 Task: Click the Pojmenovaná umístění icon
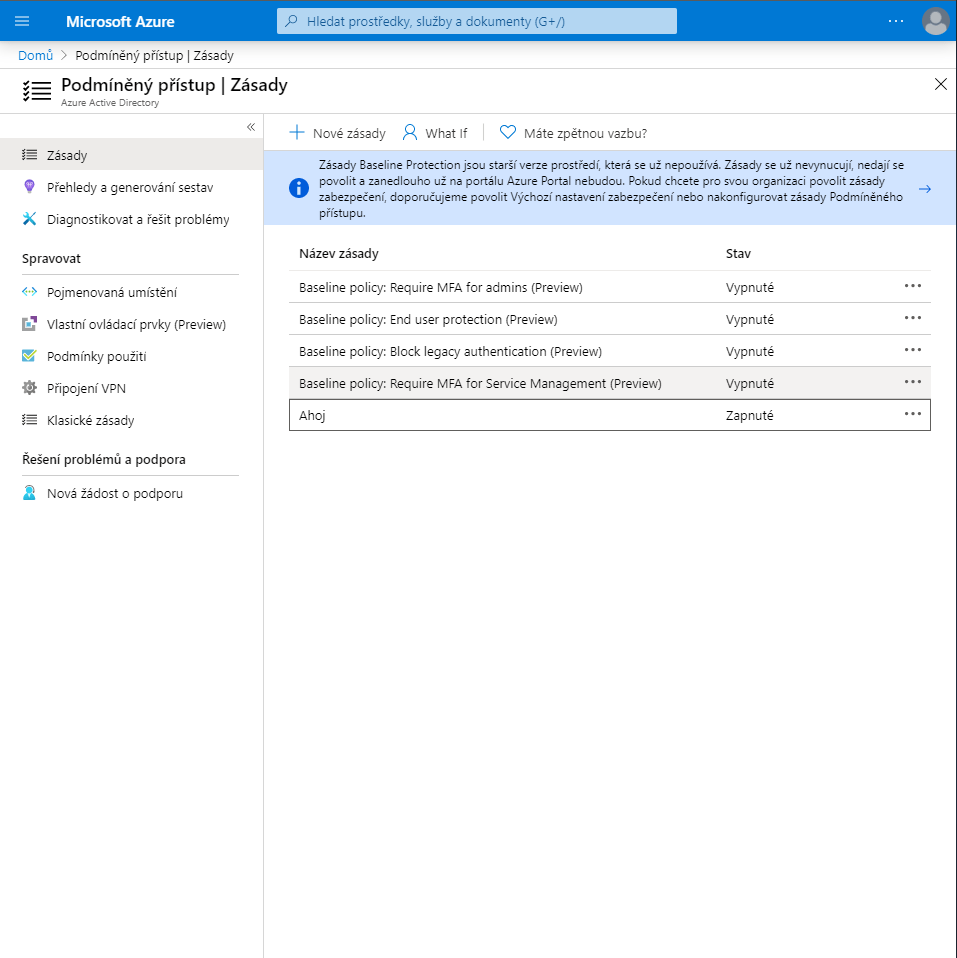point(29,292)
